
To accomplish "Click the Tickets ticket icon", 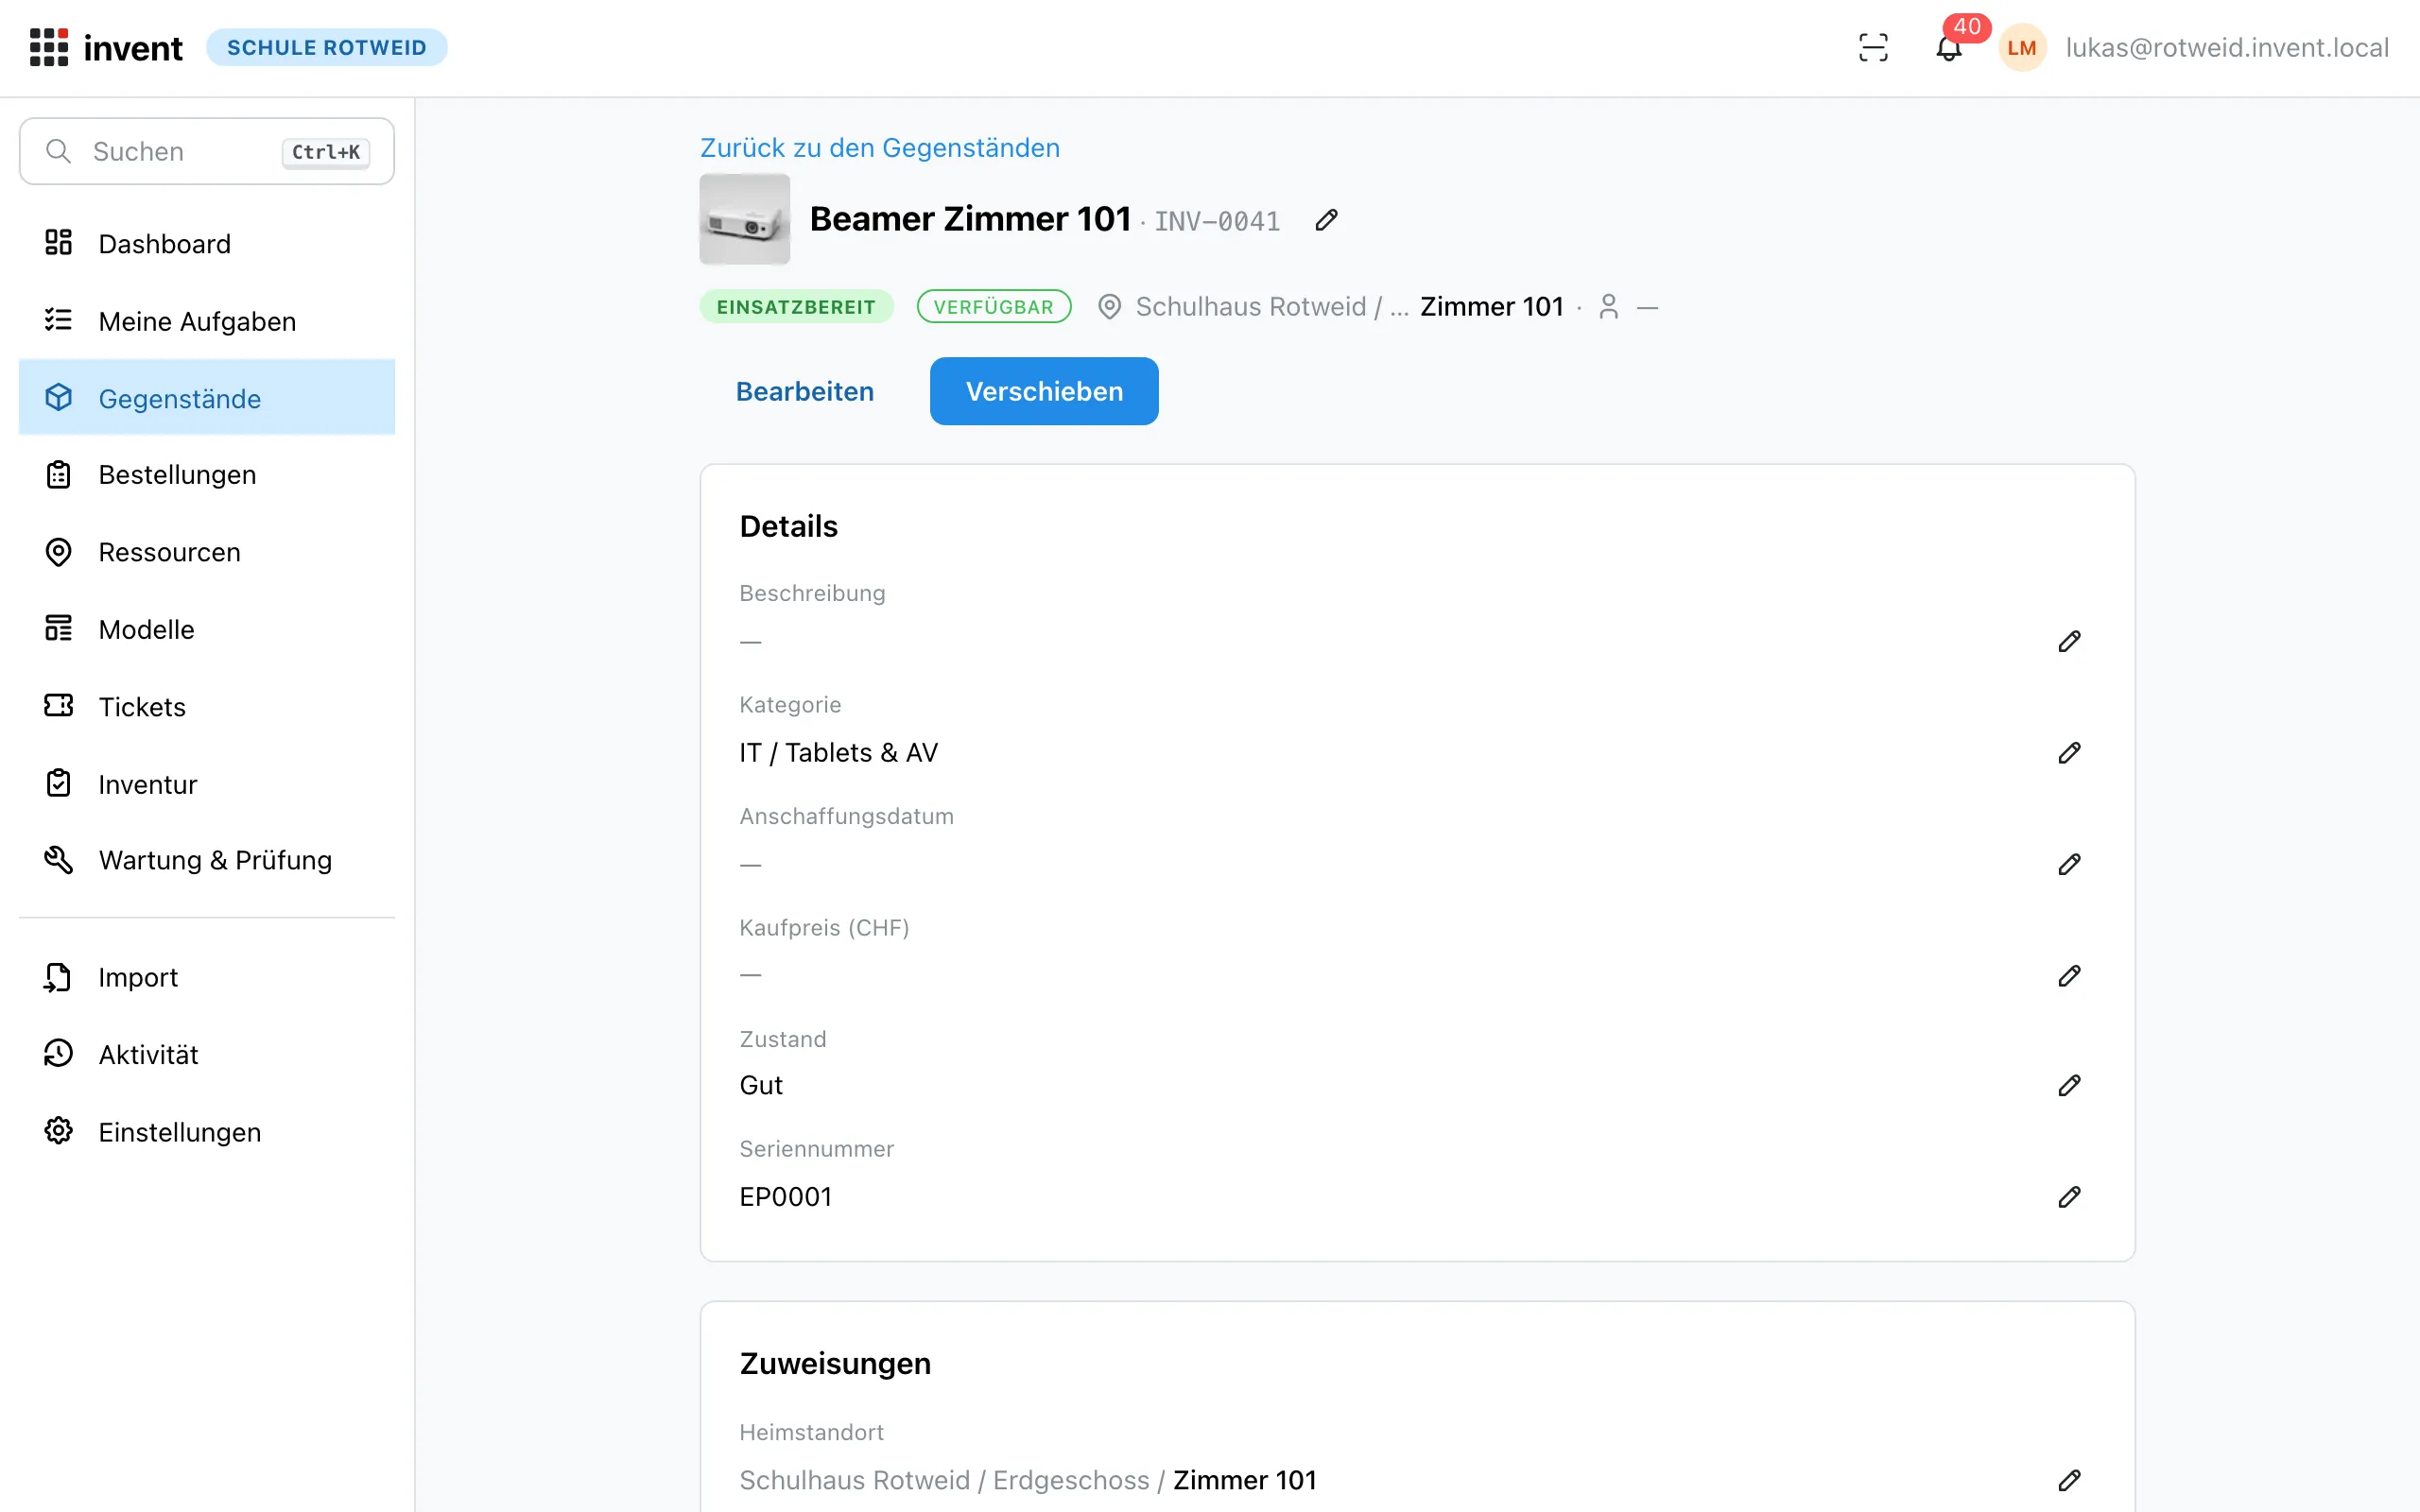I will [x=59, y=706].
